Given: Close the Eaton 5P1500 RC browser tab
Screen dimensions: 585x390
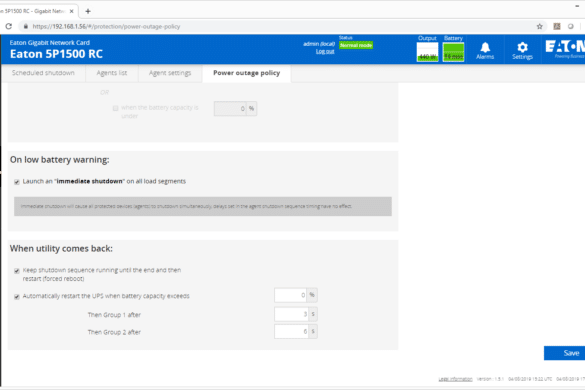Looking at the screenshot, I should [x=72, y=11].
